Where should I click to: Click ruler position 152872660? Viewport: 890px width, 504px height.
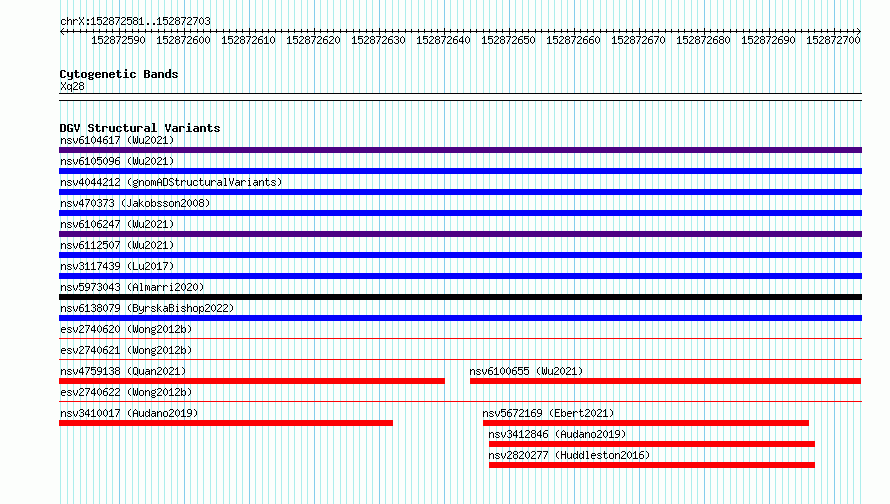tap(573, 40)
